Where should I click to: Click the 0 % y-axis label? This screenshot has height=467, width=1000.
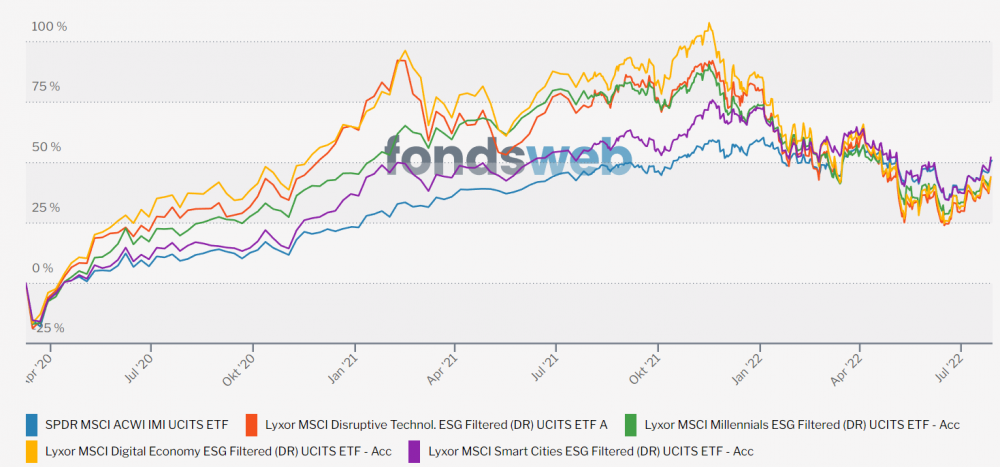click(x=42, y=268)
